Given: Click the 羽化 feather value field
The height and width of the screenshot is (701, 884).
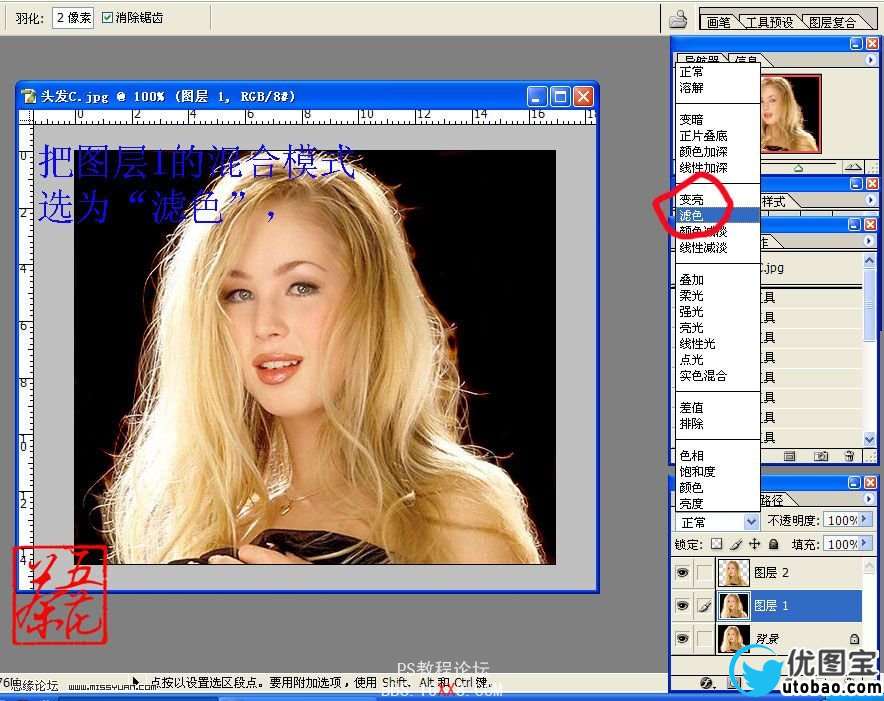Looking at the screenshot, I should [73, 17].
